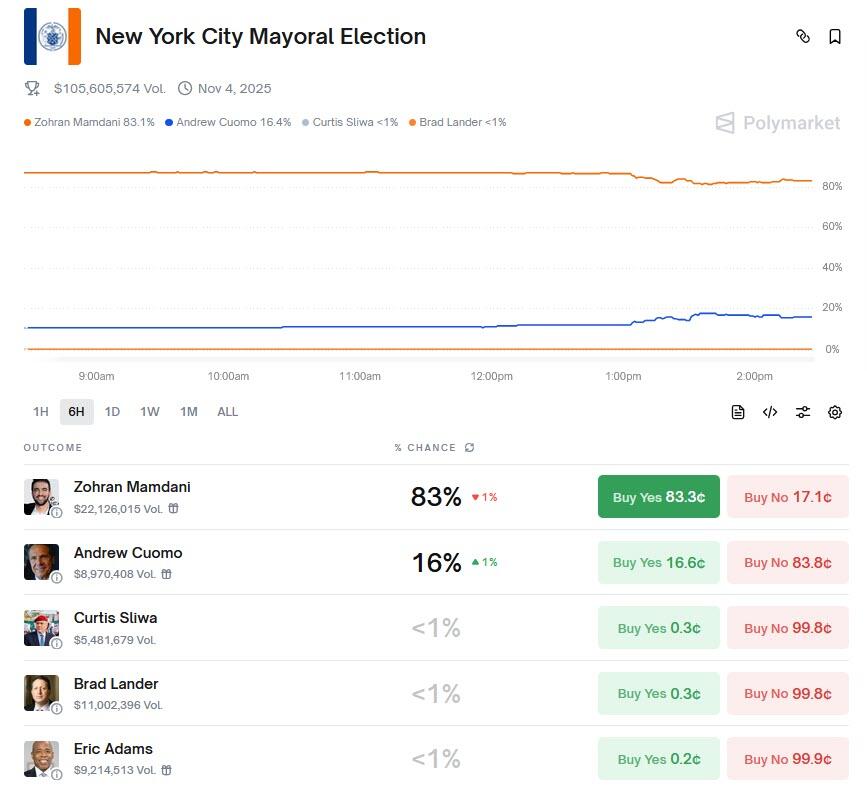Buy No on Andrew Cuomo at 83.8¢
The image size is (867, 789).
[x=787, y=563]
